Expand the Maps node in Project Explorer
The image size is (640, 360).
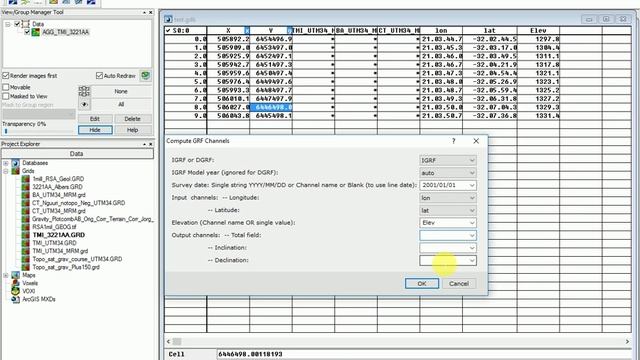coord(6,275)
